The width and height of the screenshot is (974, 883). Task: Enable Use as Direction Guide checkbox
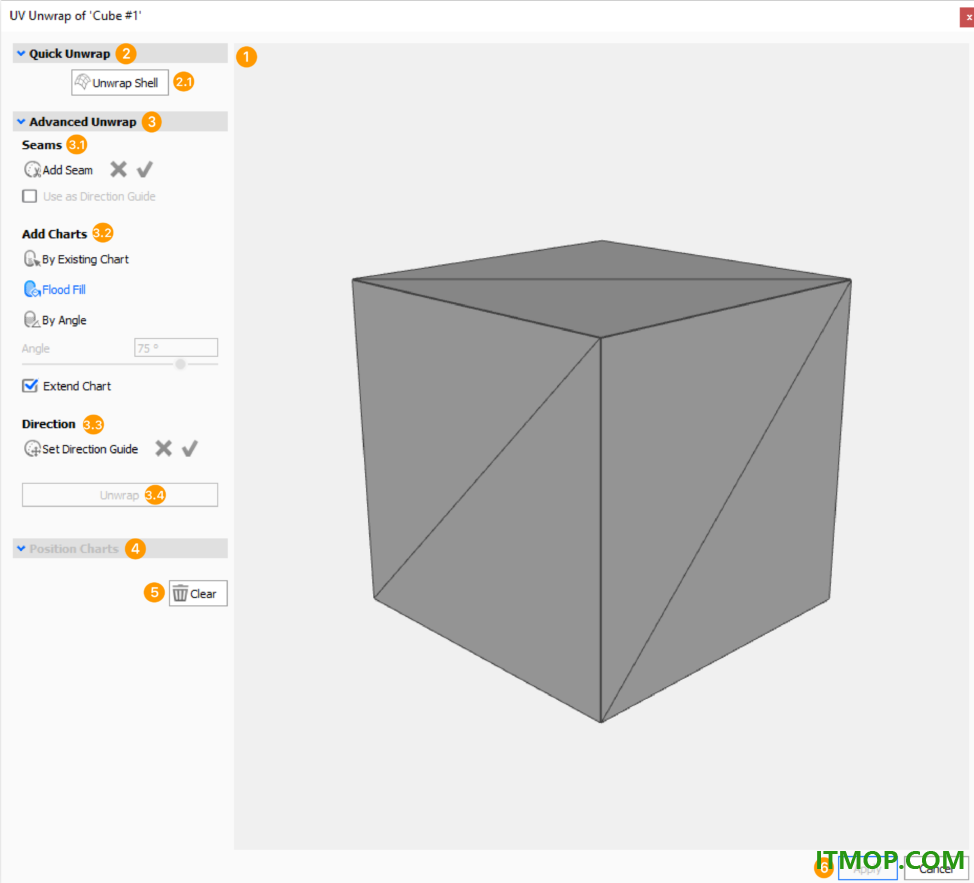(29, 196)
